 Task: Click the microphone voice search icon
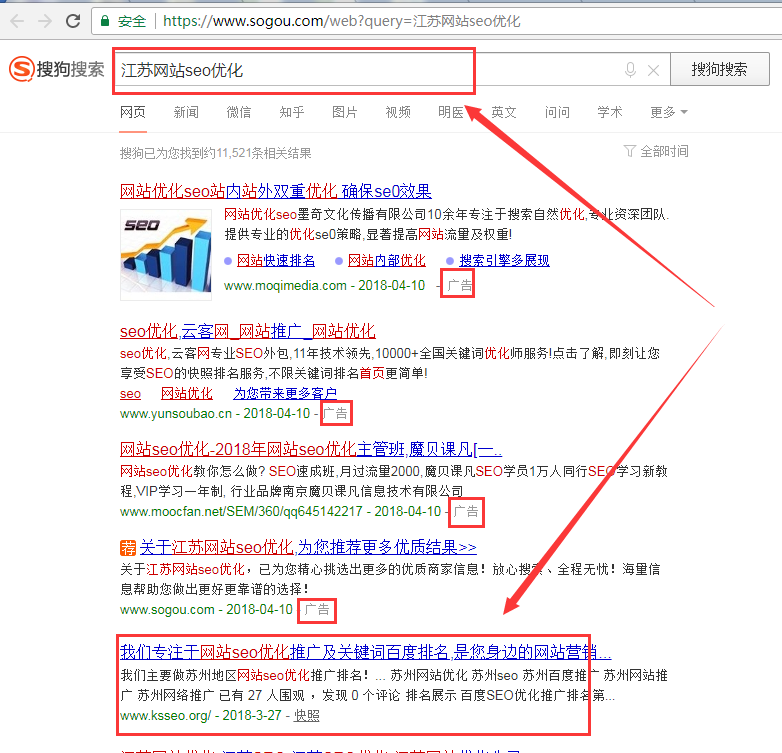pos(630,70)
